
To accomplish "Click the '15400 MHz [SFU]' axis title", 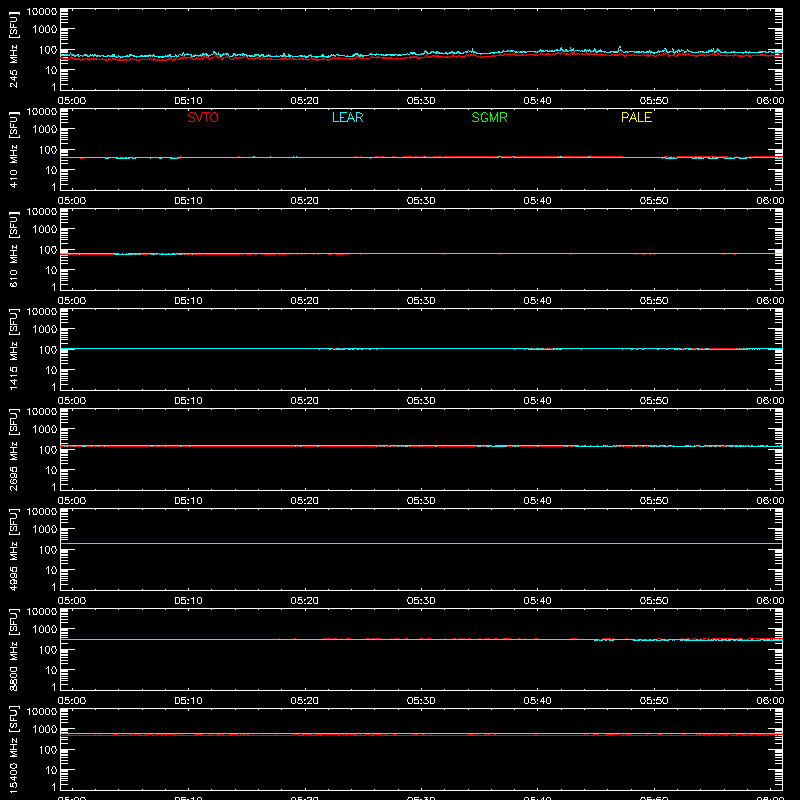I will coord(13,749).
